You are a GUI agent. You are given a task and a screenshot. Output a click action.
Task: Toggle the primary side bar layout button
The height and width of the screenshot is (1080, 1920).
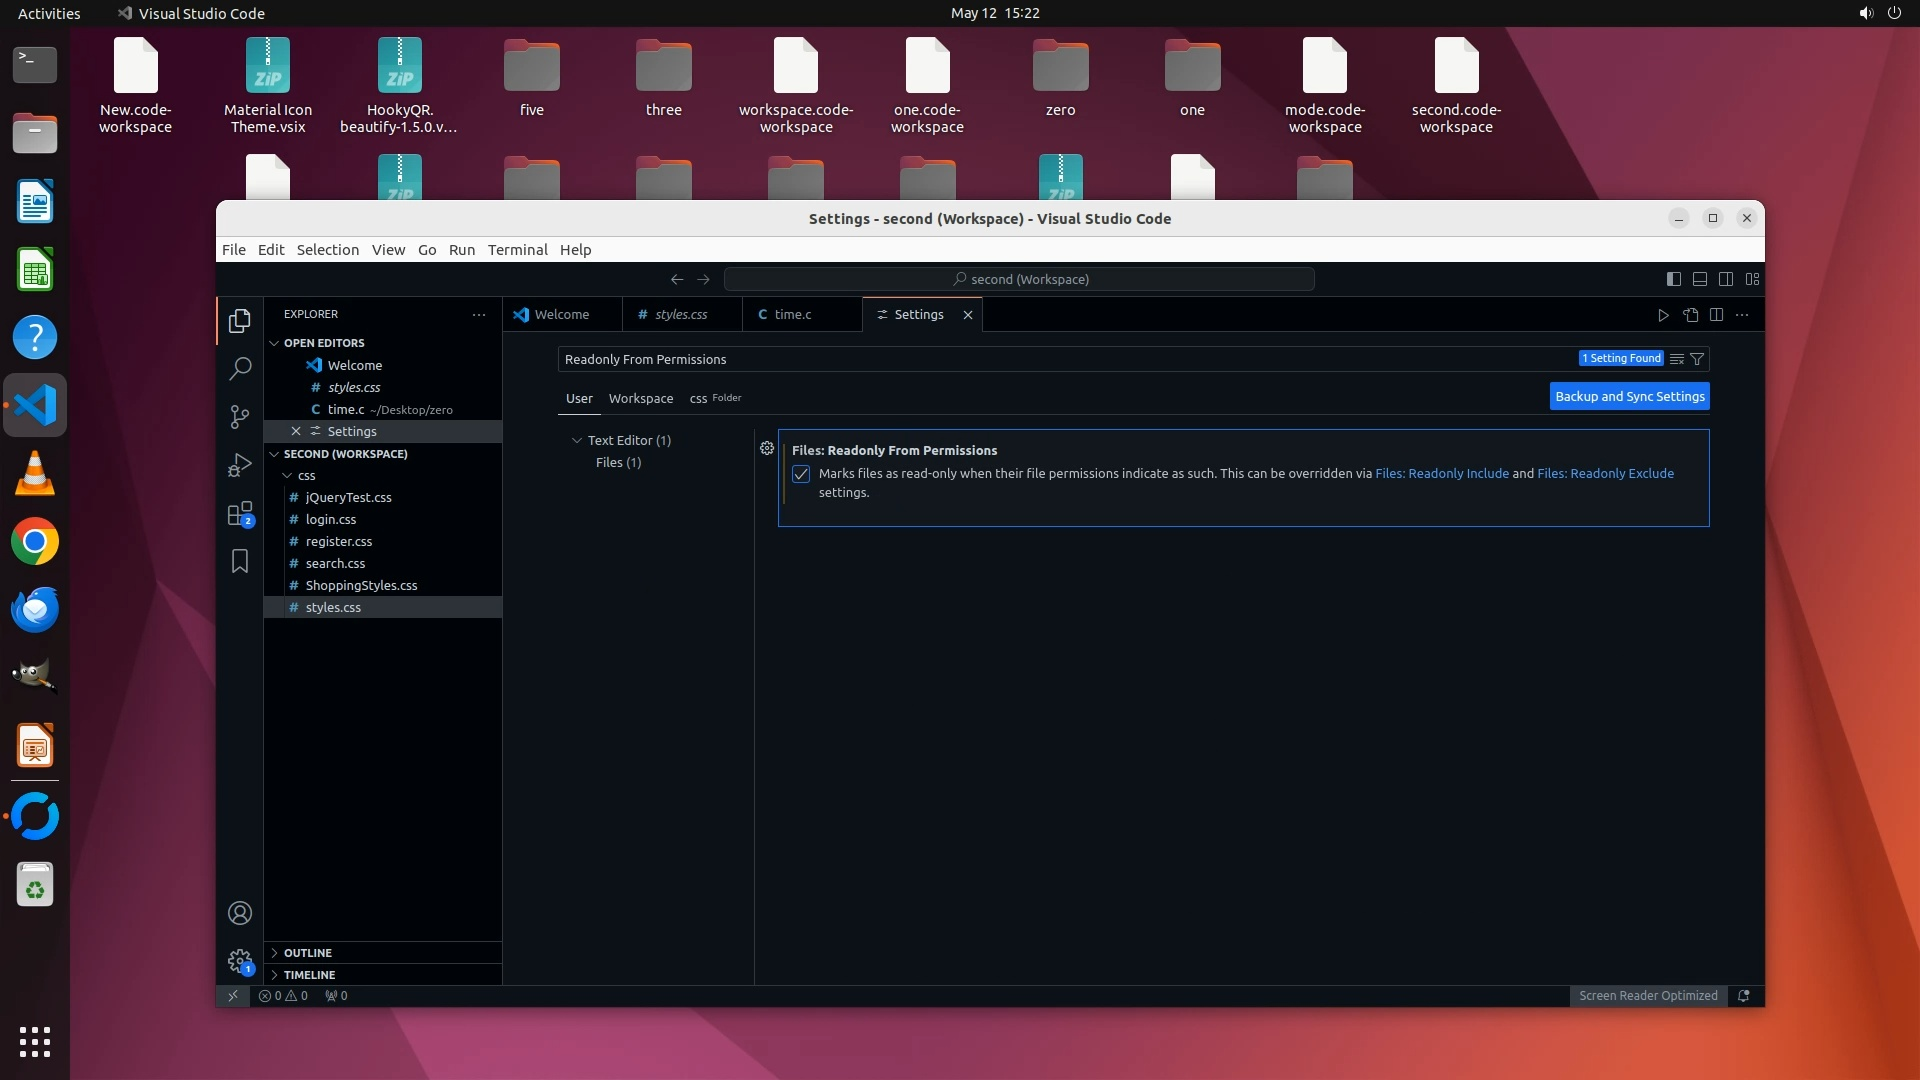1674,279
